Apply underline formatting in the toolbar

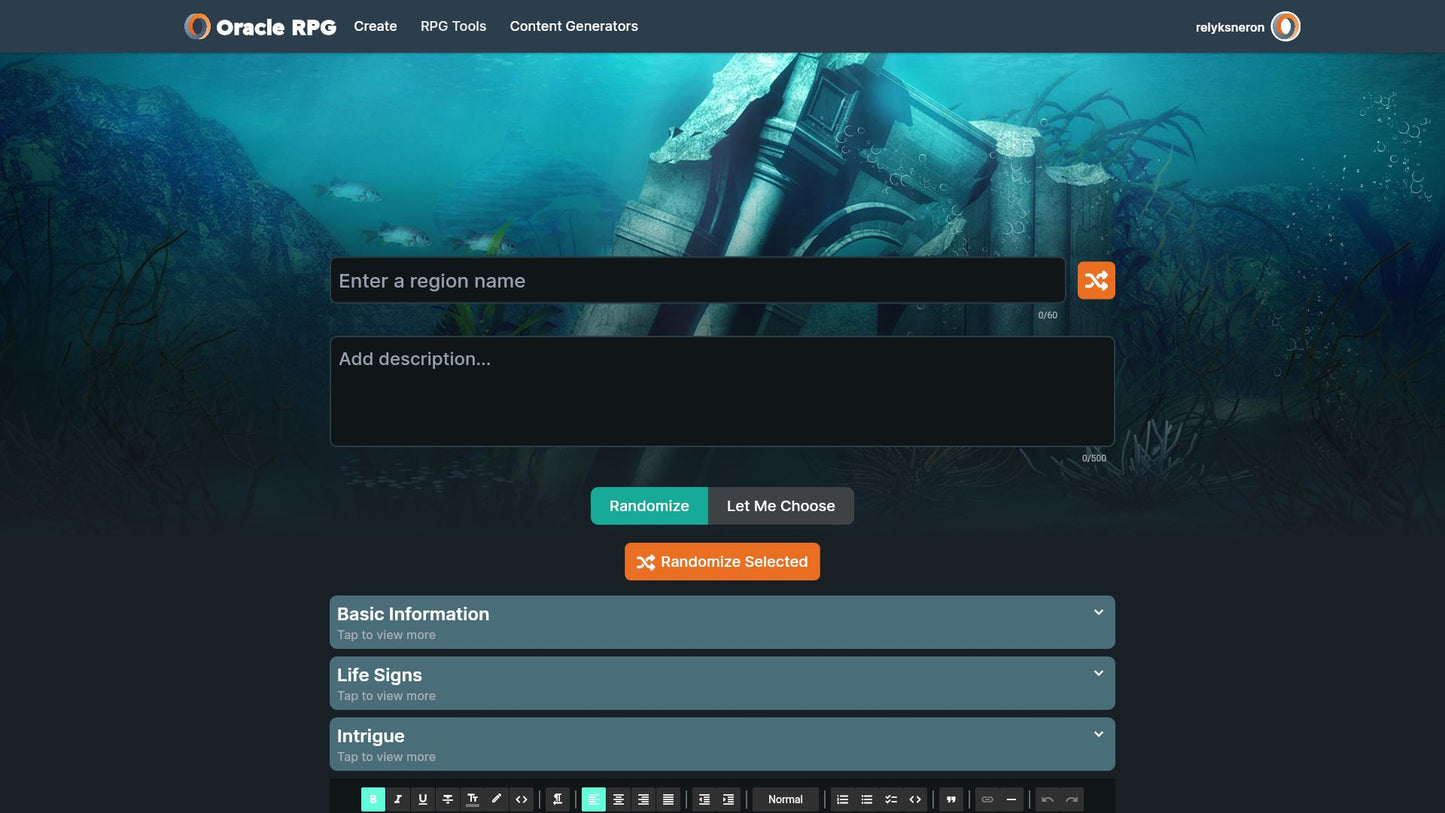point(423,799)
